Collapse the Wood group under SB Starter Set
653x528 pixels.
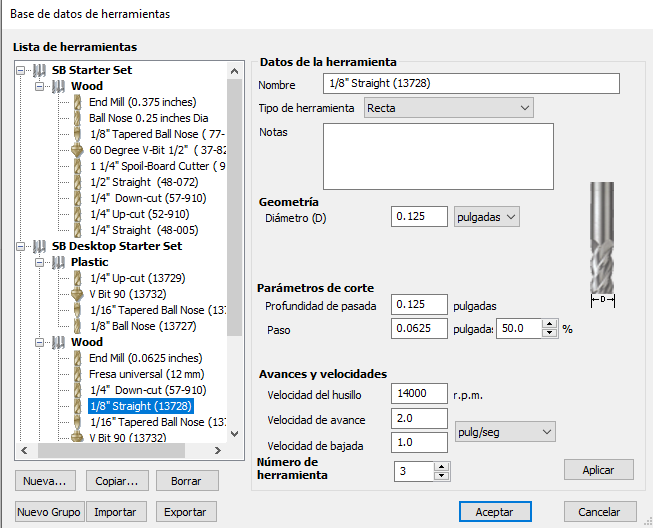[x=40, y=86]
